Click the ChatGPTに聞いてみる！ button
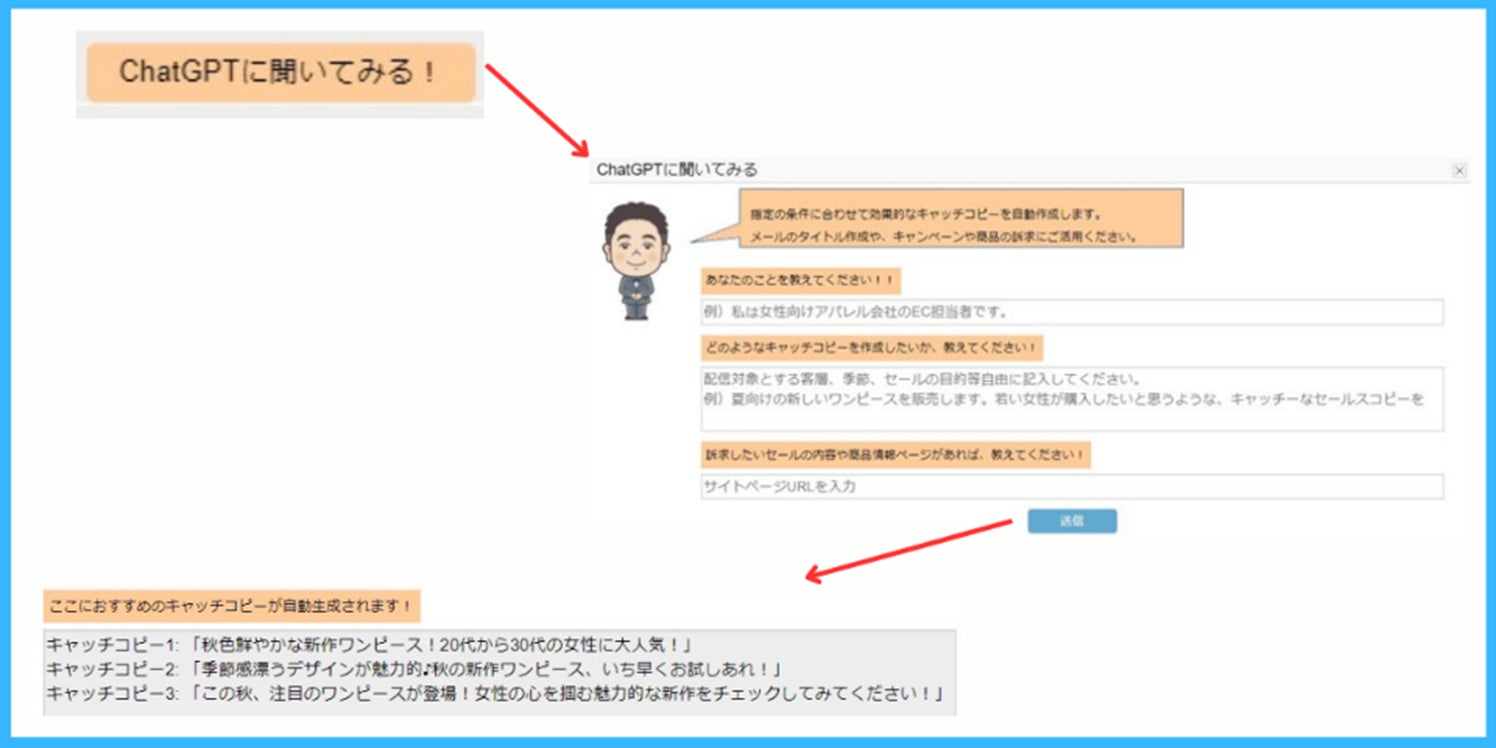 tap(280, 72)
